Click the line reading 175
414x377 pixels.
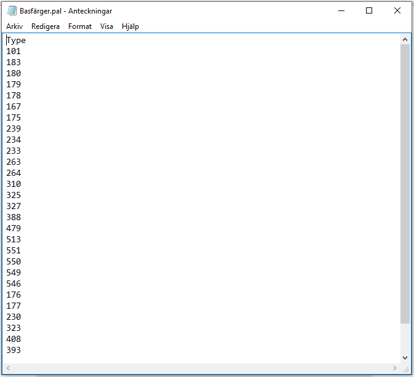click(x=13, y=118)
